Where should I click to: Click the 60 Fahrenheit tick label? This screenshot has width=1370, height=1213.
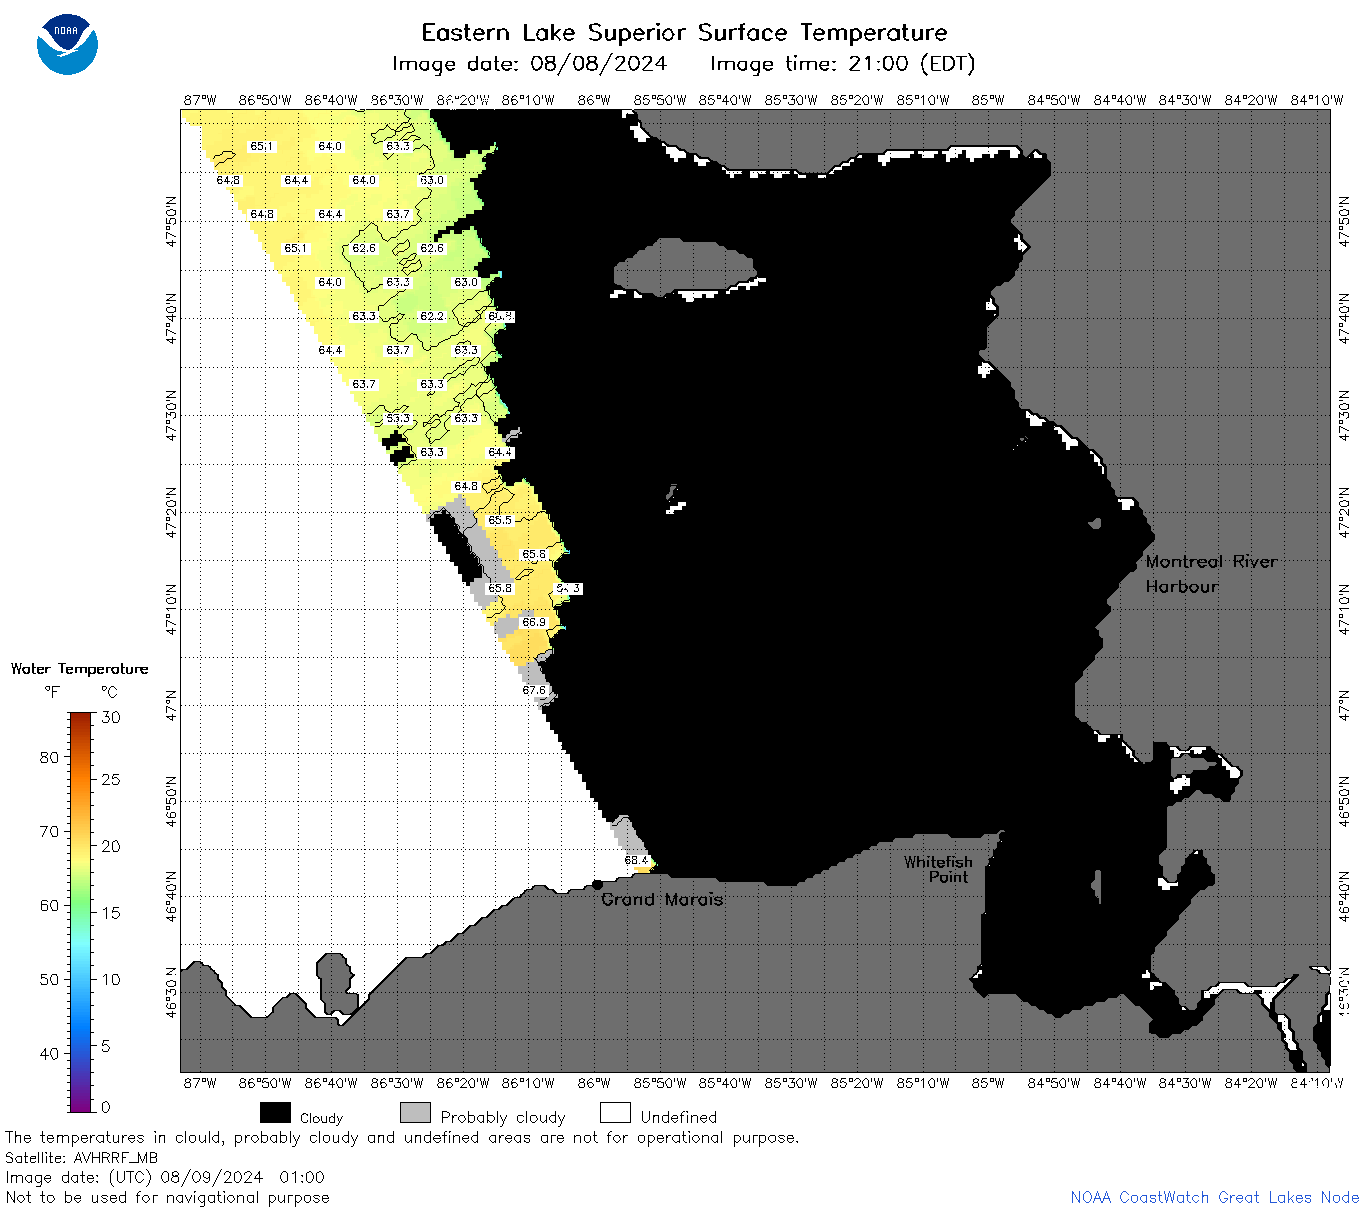coord(49,905)
